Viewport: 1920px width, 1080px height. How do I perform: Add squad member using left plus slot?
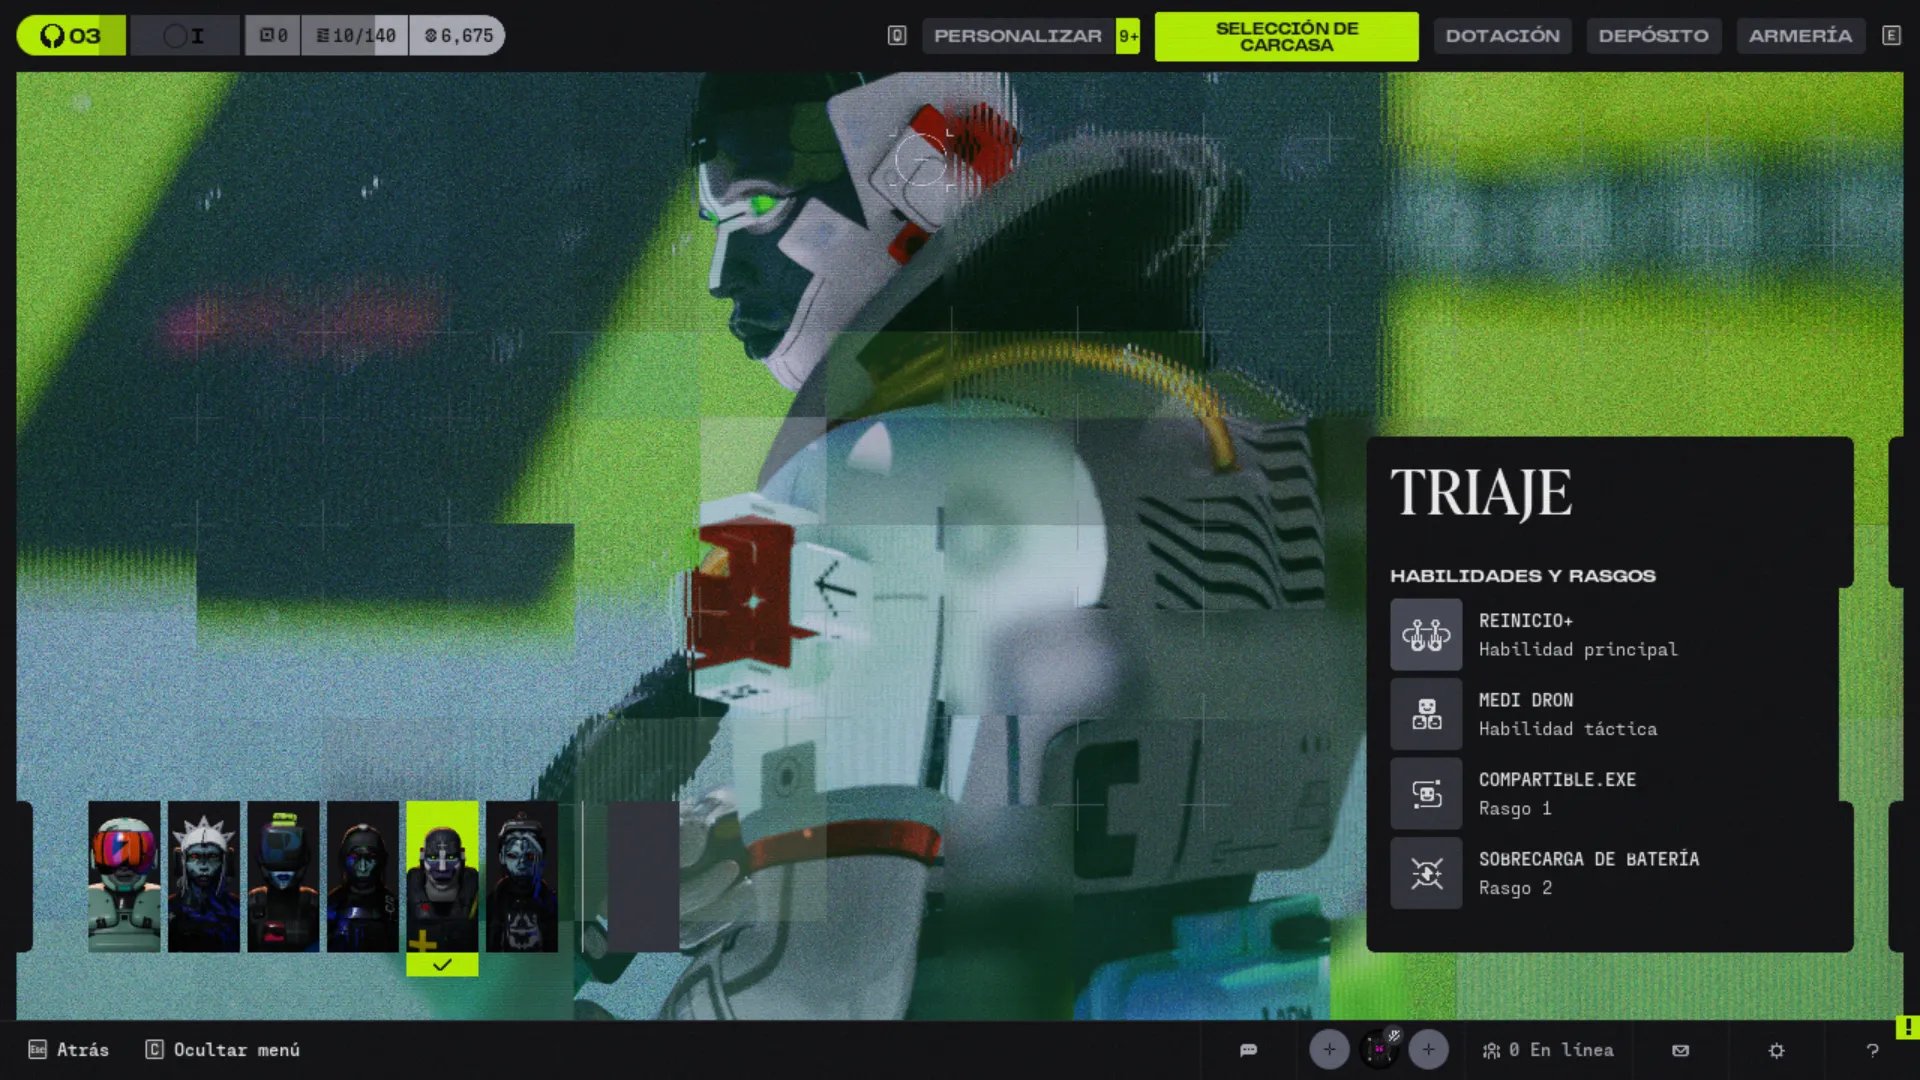[x=1329, y=1049]
